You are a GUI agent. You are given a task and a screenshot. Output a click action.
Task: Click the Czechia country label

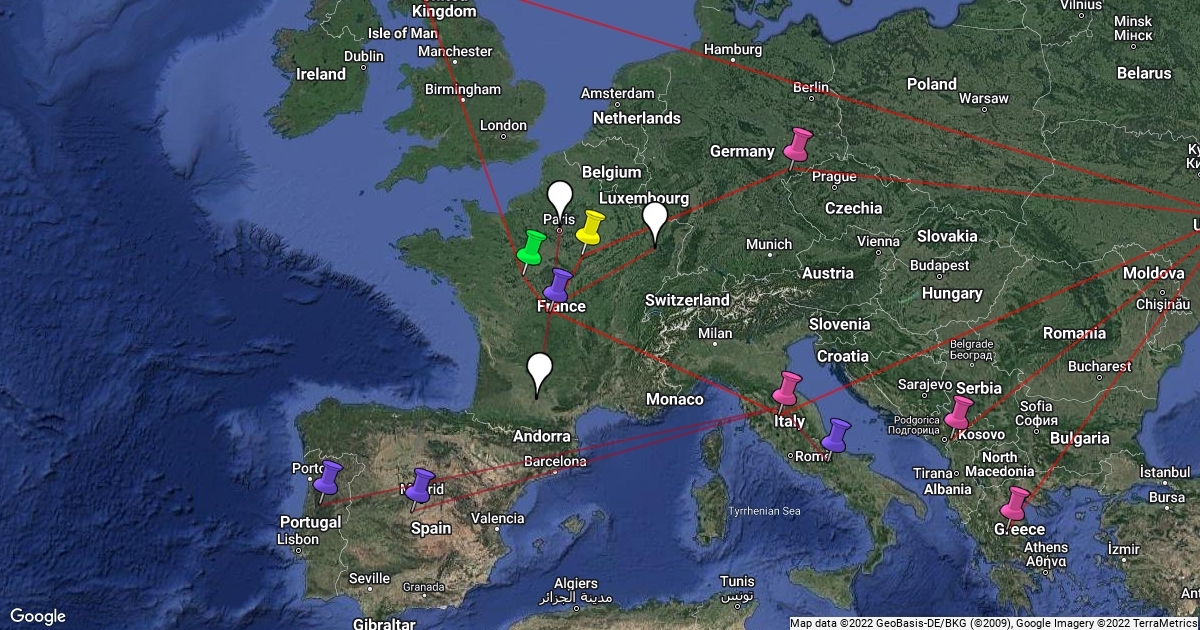click(853, 208)
